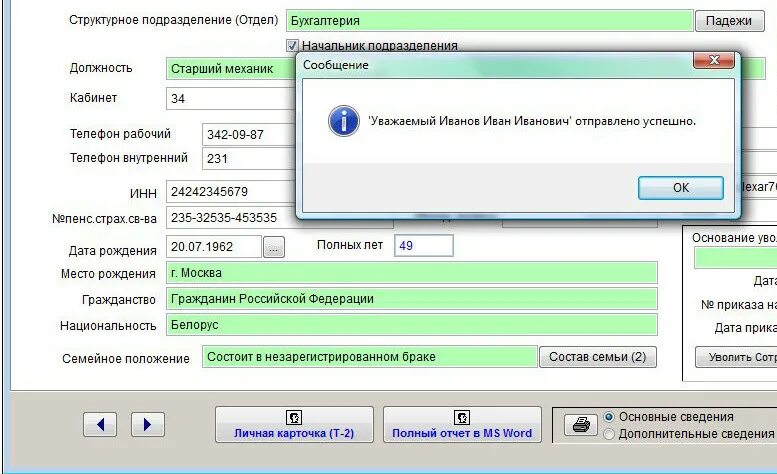Click Телефон внутренний field 231
Viewport: 777px width, 474px height.
(249, 159)
